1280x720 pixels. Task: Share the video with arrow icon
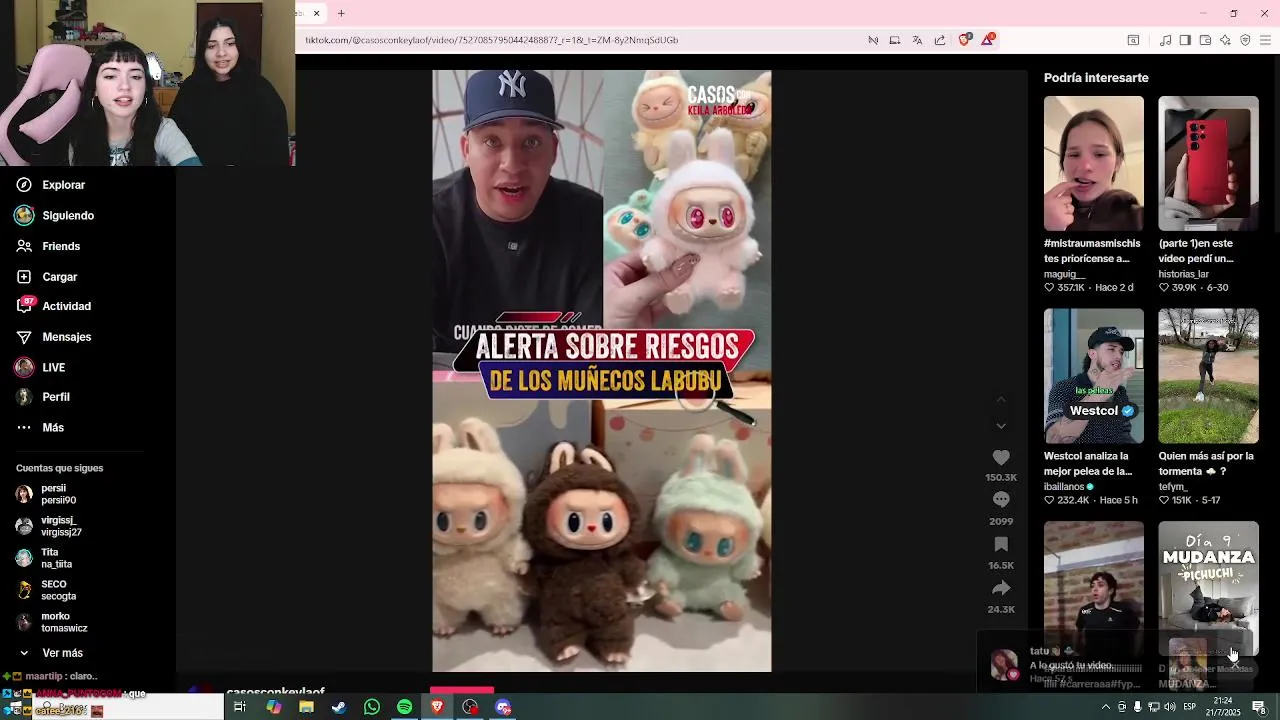click(1001, 588)
